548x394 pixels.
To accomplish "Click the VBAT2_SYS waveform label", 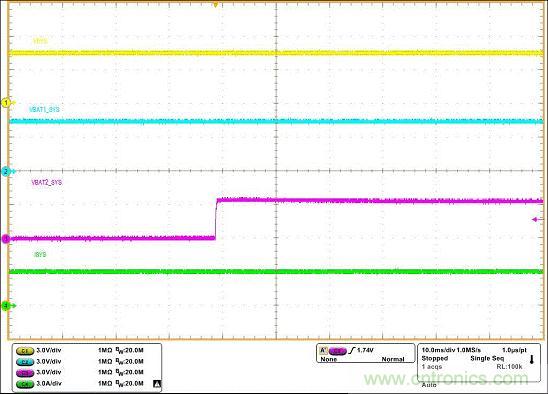I will point(47,182).
